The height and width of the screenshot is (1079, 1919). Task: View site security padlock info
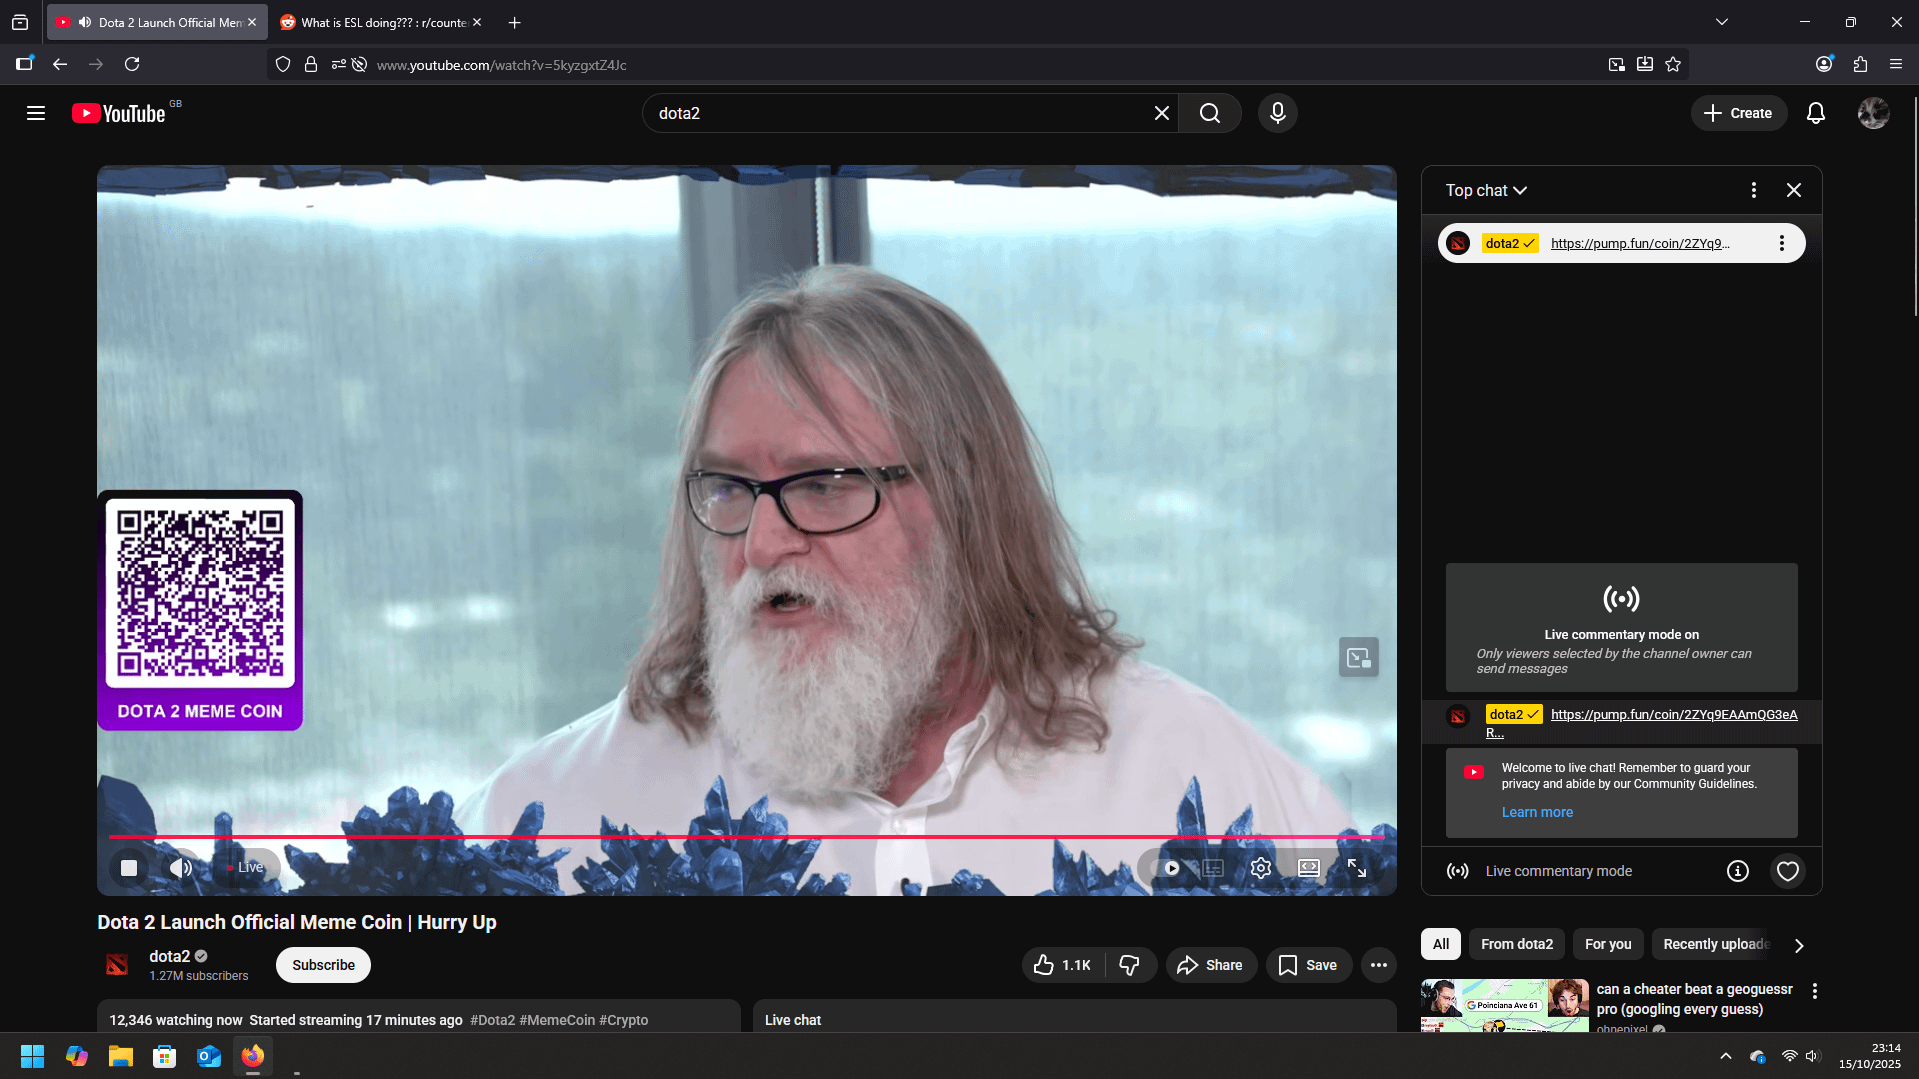(x=311, y=64)
